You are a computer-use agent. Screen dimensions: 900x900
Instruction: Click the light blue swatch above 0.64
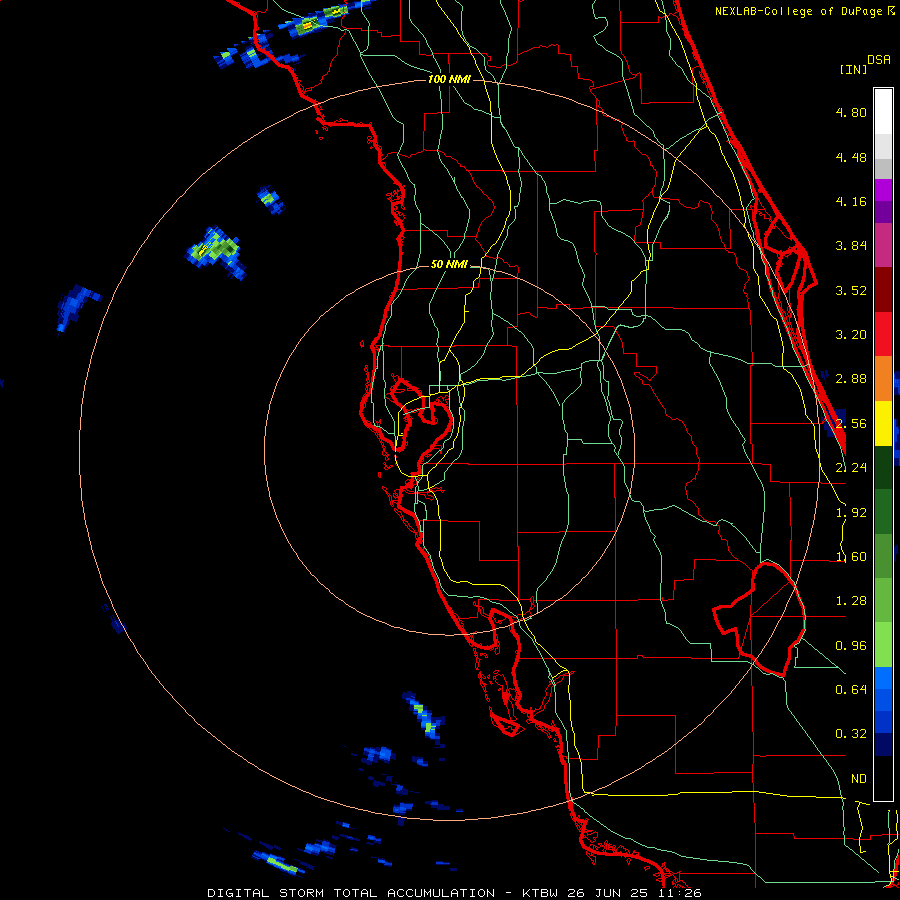(x=883, y=678)
